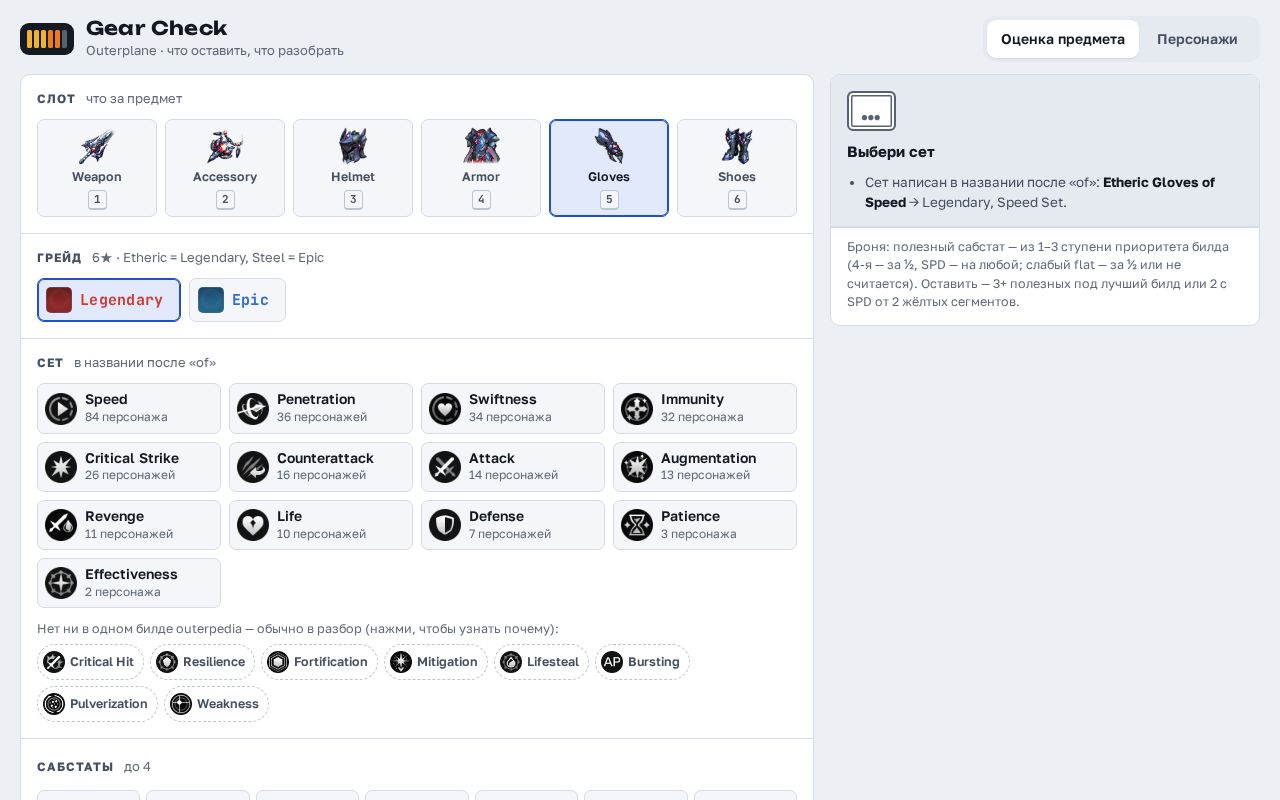Pick the Accessory slot icon
The height and width of the screenshot is (800, 1280).
tap(225, 147)
